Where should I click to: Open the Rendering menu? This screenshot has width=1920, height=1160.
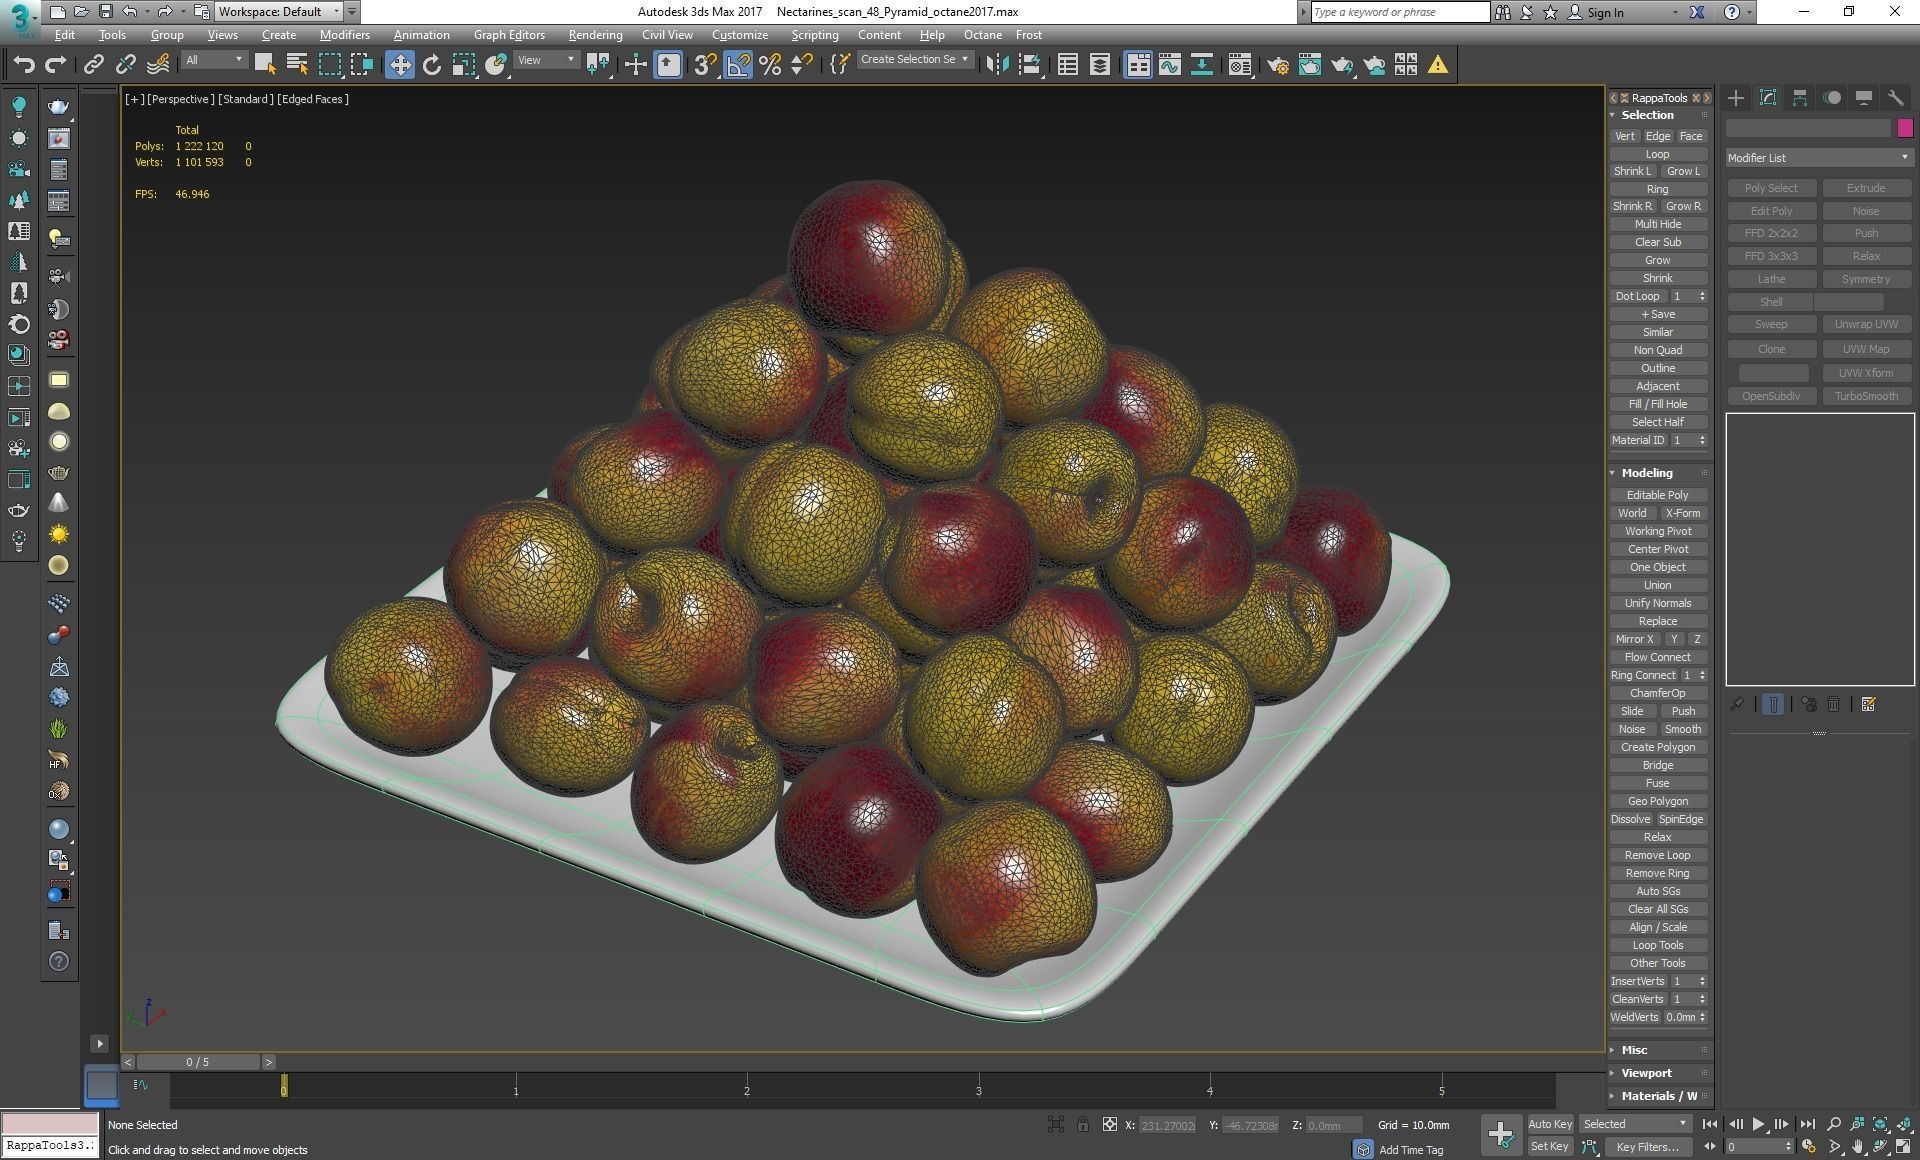(x=595, y=35)
